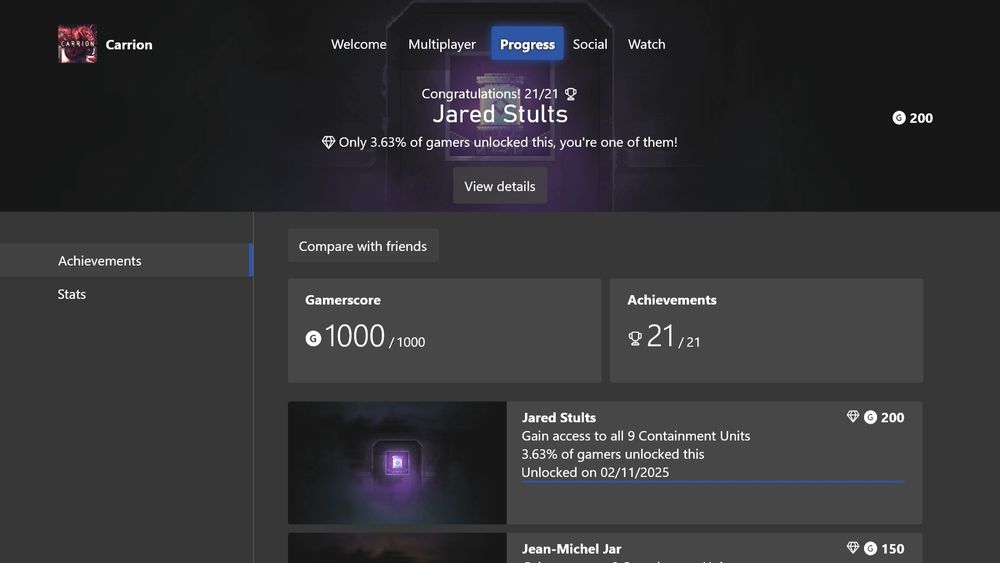Viewport: 1000px width, 563px height.
Task: Click the G icon in Gamerscore 1000 card
Action: 312,339
